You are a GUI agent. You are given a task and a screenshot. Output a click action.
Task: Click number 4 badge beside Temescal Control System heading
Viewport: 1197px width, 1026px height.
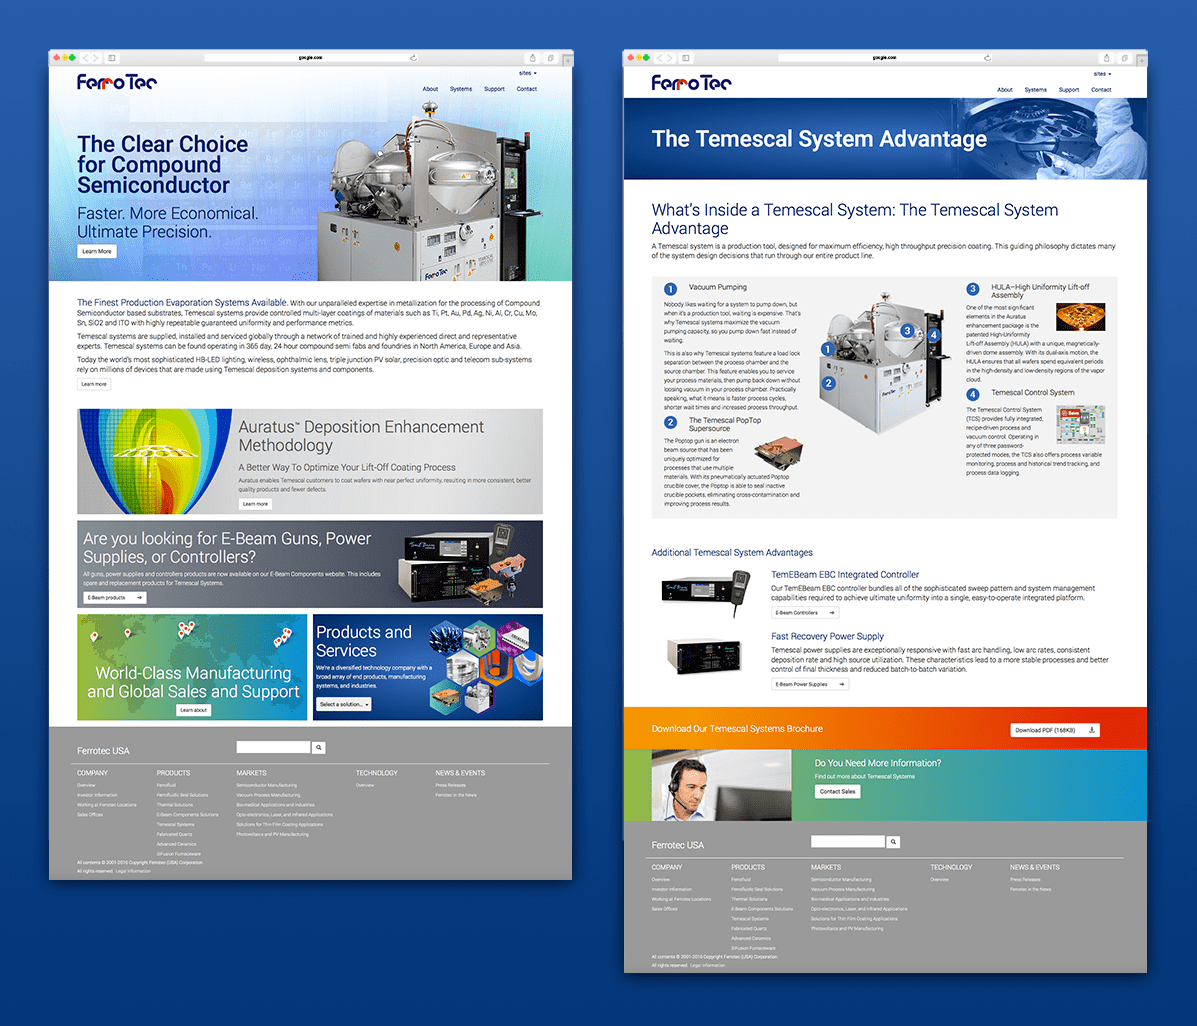pyautogui.click(x=973, y=394)
